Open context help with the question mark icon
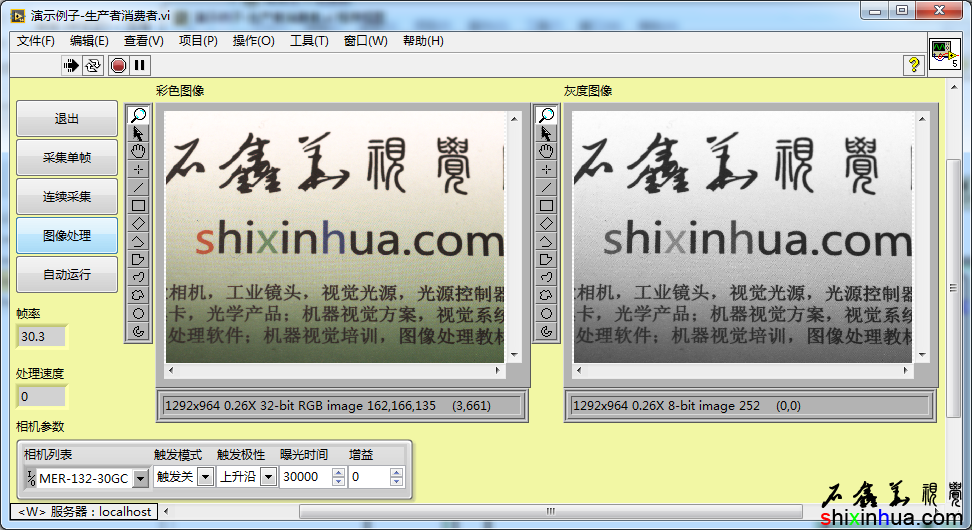This screenshot has height=530, width=972. click(913, 65)
